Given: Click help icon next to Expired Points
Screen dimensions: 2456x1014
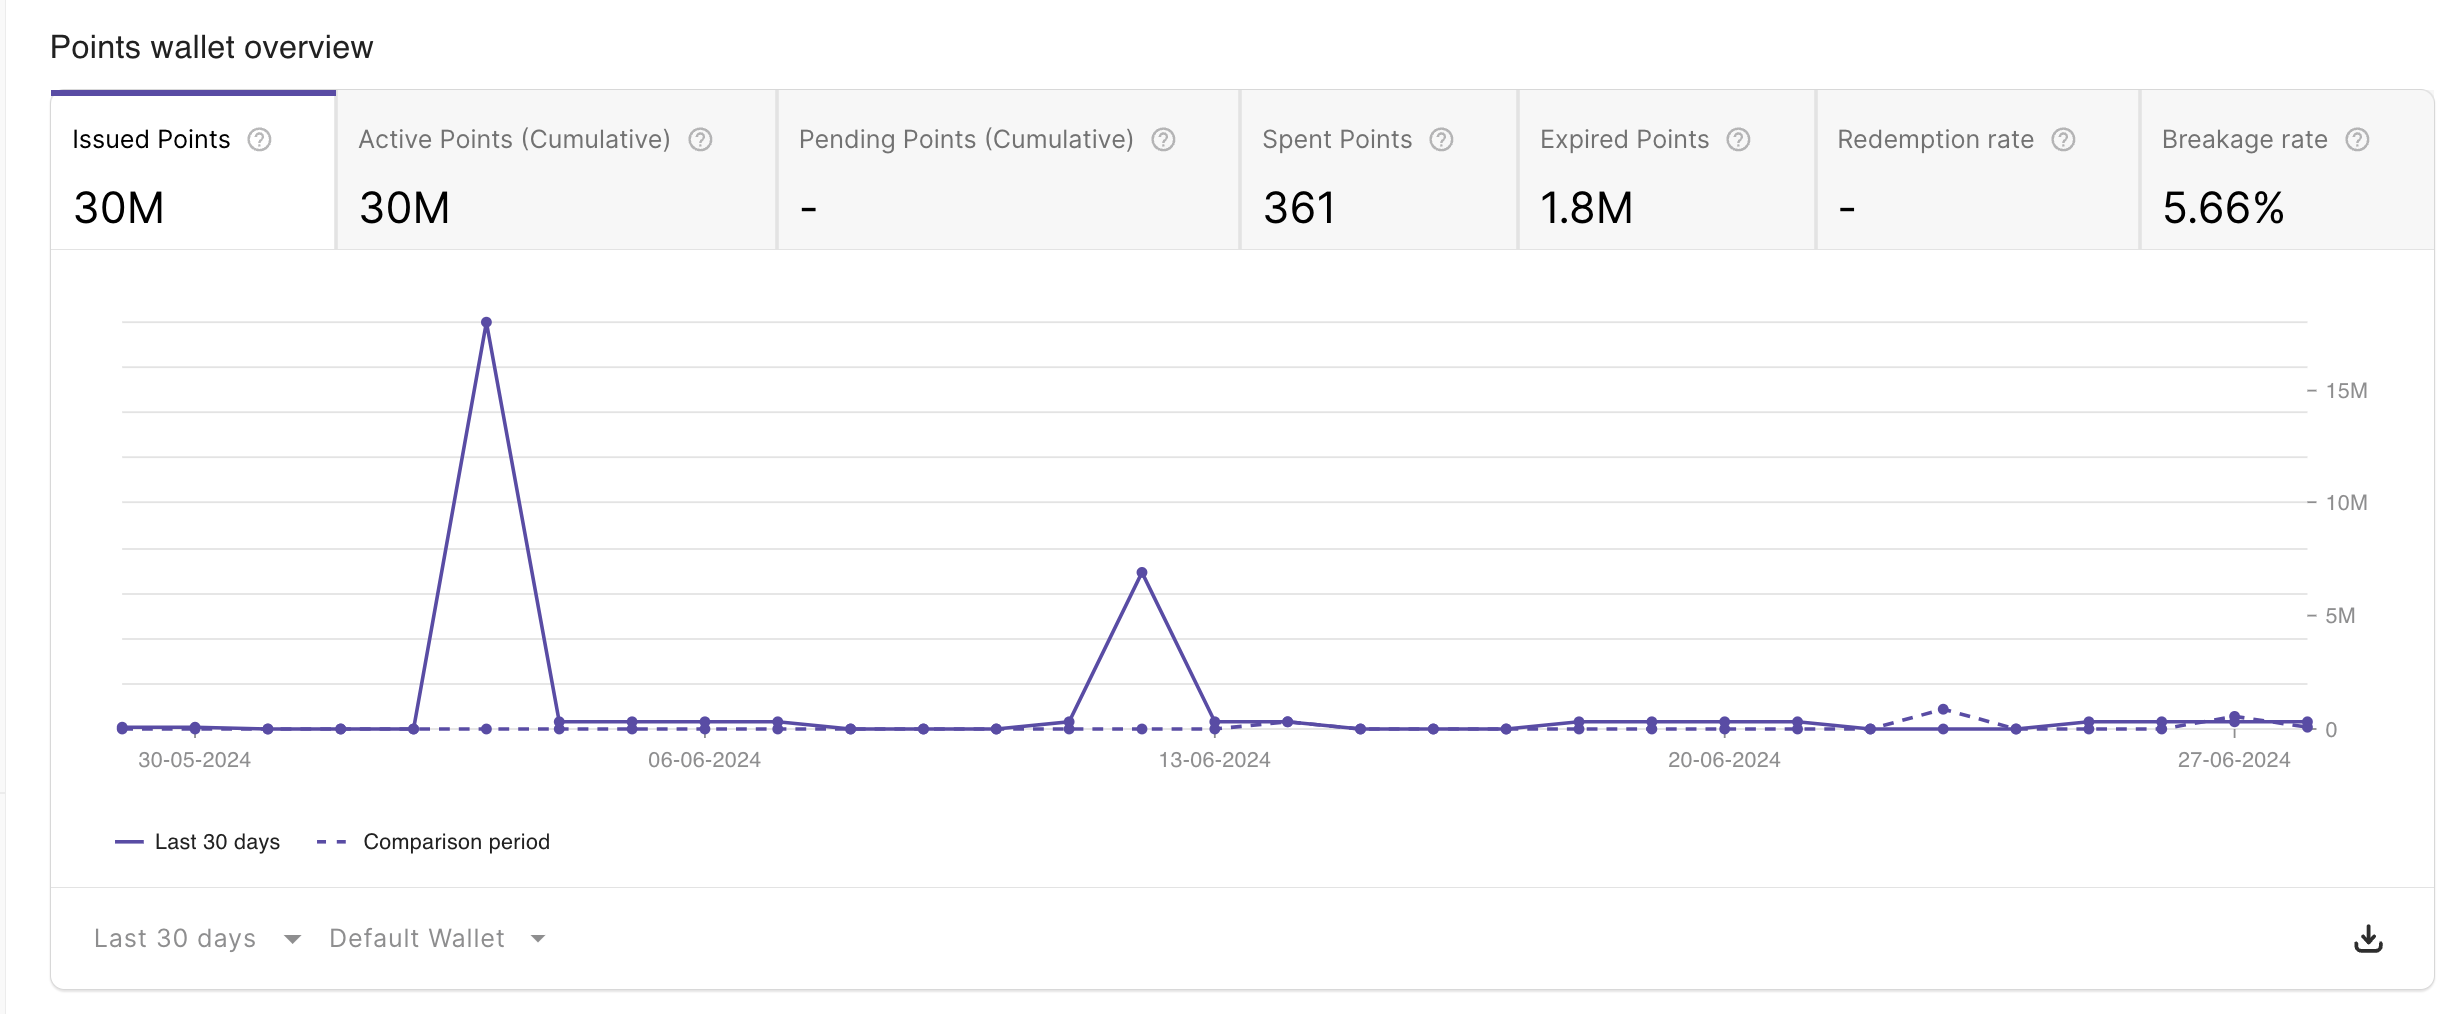Looking at the screenshot, I should click(x=1738, y=140).
